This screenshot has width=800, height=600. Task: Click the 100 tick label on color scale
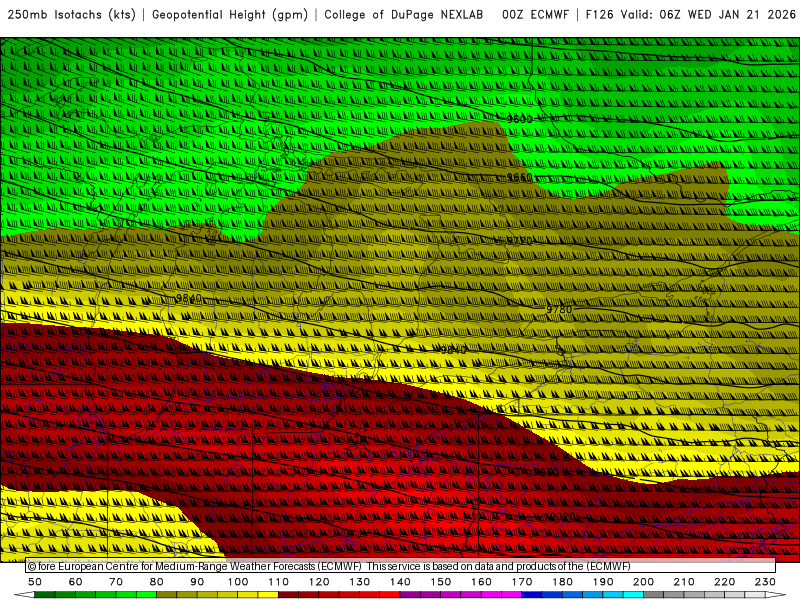(x=238, y=582)
